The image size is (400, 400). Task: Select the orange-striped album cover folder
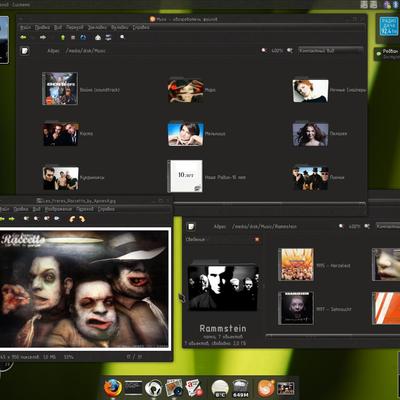tap(386, 308)
